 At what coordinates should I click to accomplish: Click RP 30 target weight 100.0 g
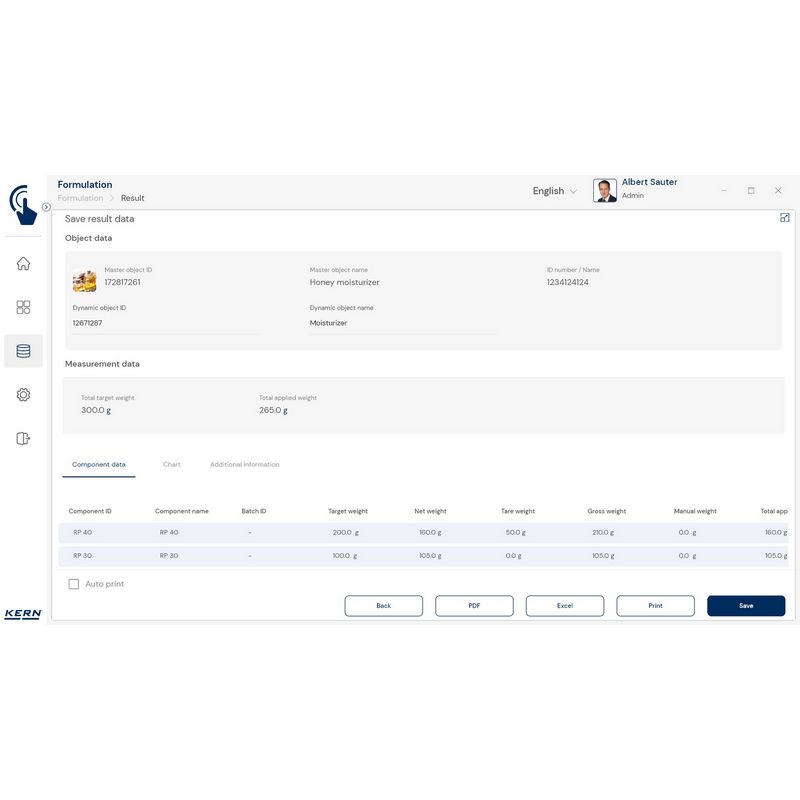point(345,556)
